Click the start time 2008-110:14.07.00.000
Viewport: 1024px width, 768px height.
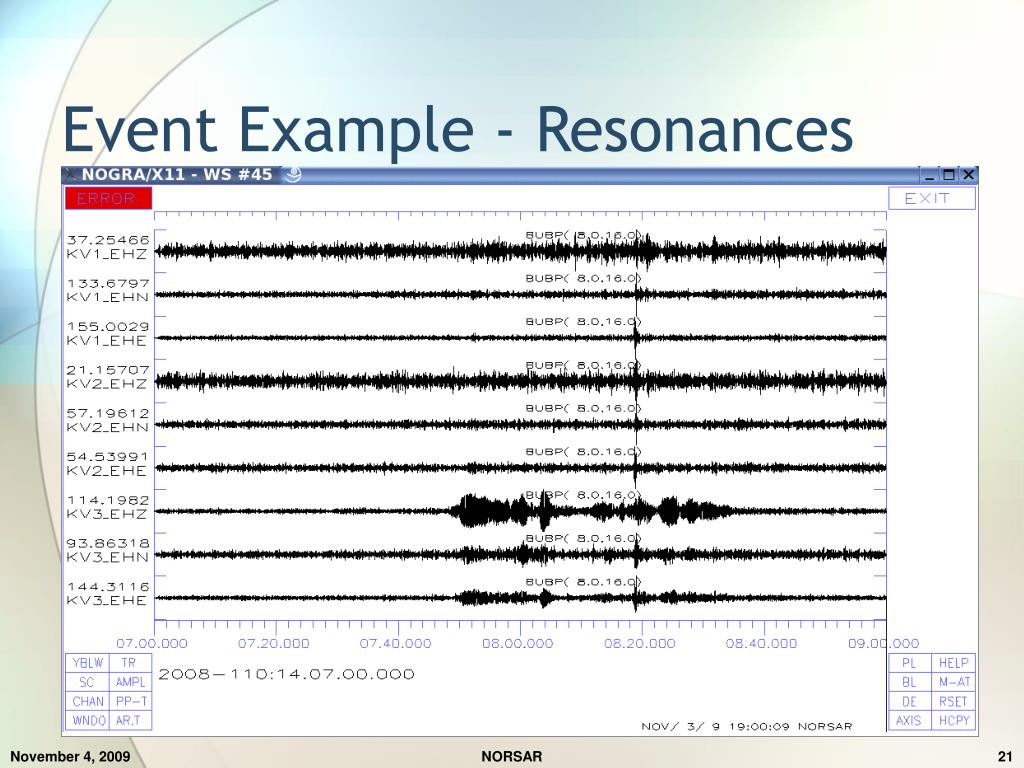pyautogui.click(x=287, y=674)
